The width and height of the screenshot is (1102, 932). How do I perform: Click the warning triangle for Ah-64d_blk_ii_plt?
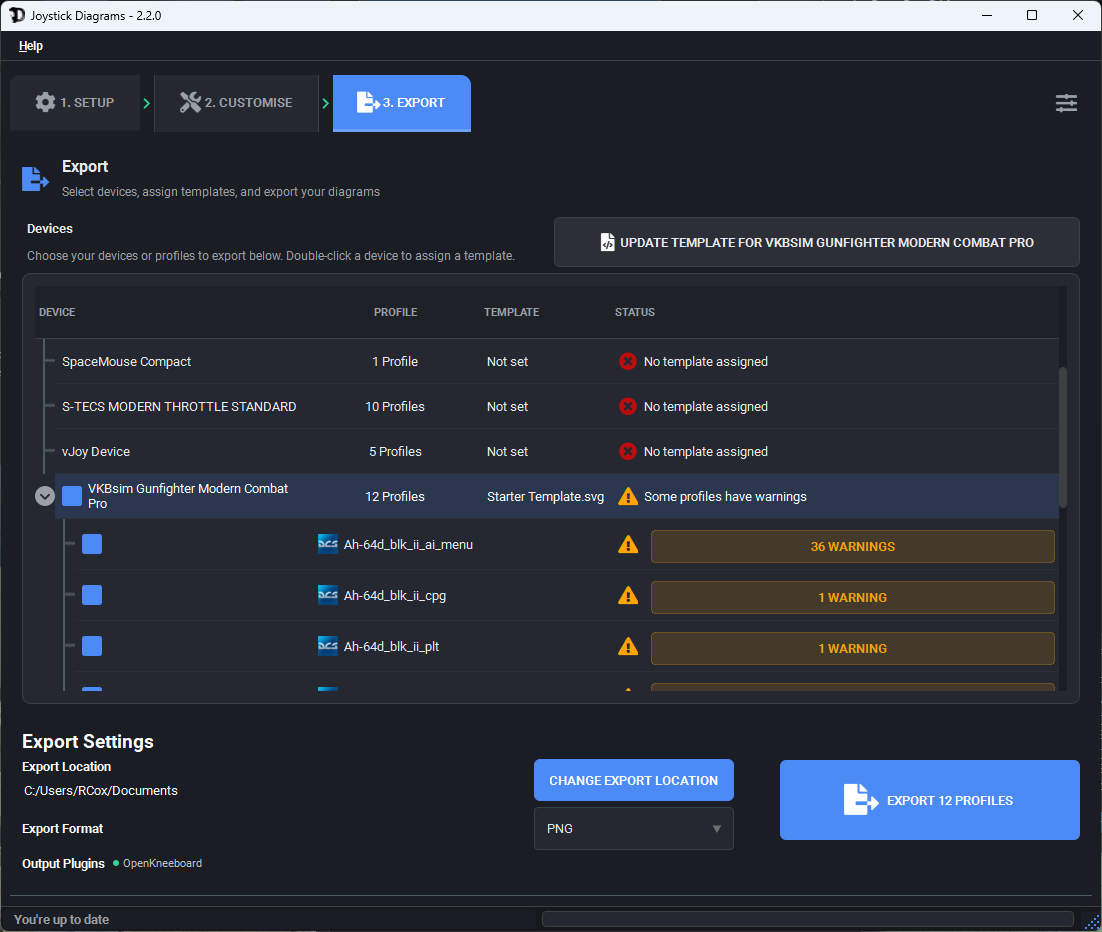[x=628, y=646]
